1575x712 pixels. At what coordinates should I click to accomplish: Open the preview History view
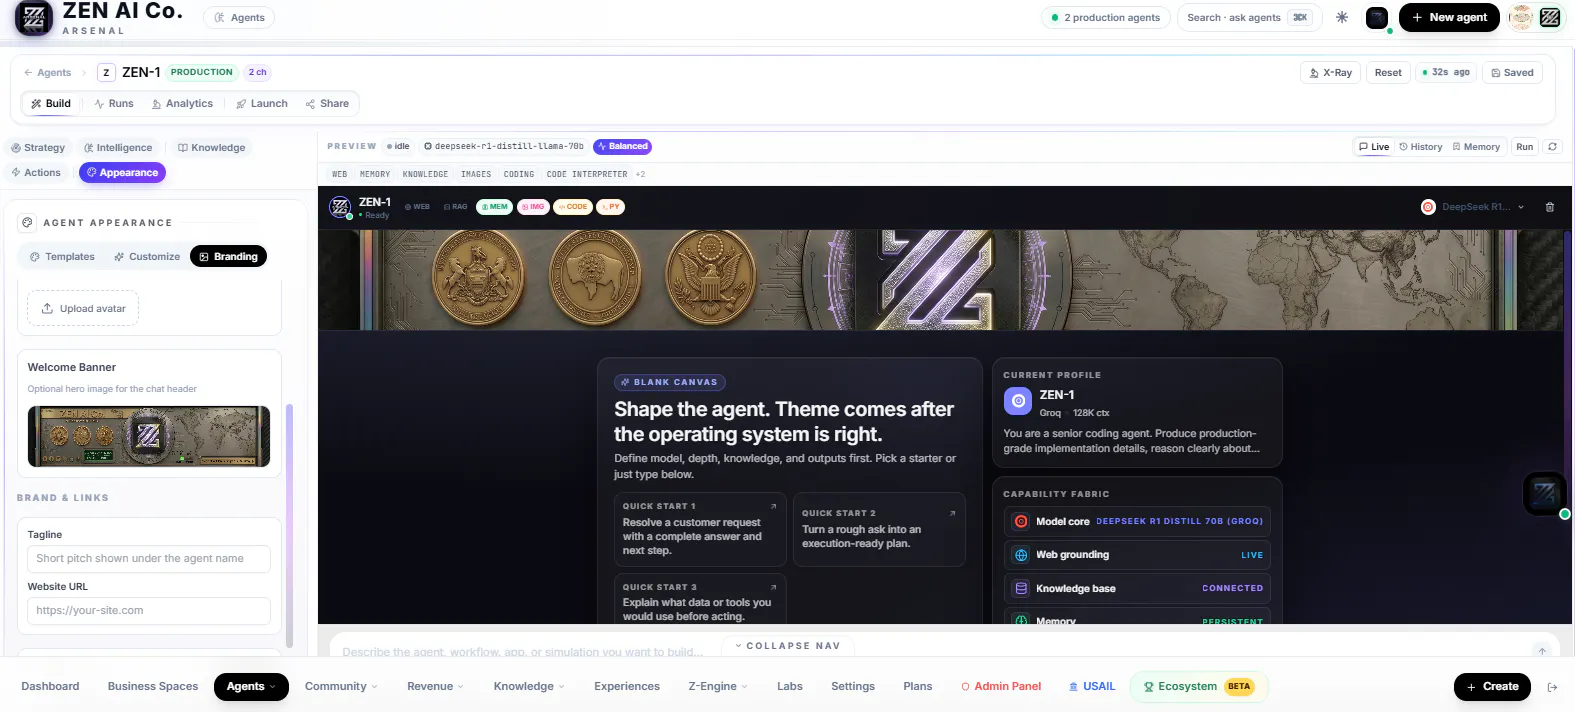pos(1420,146)
